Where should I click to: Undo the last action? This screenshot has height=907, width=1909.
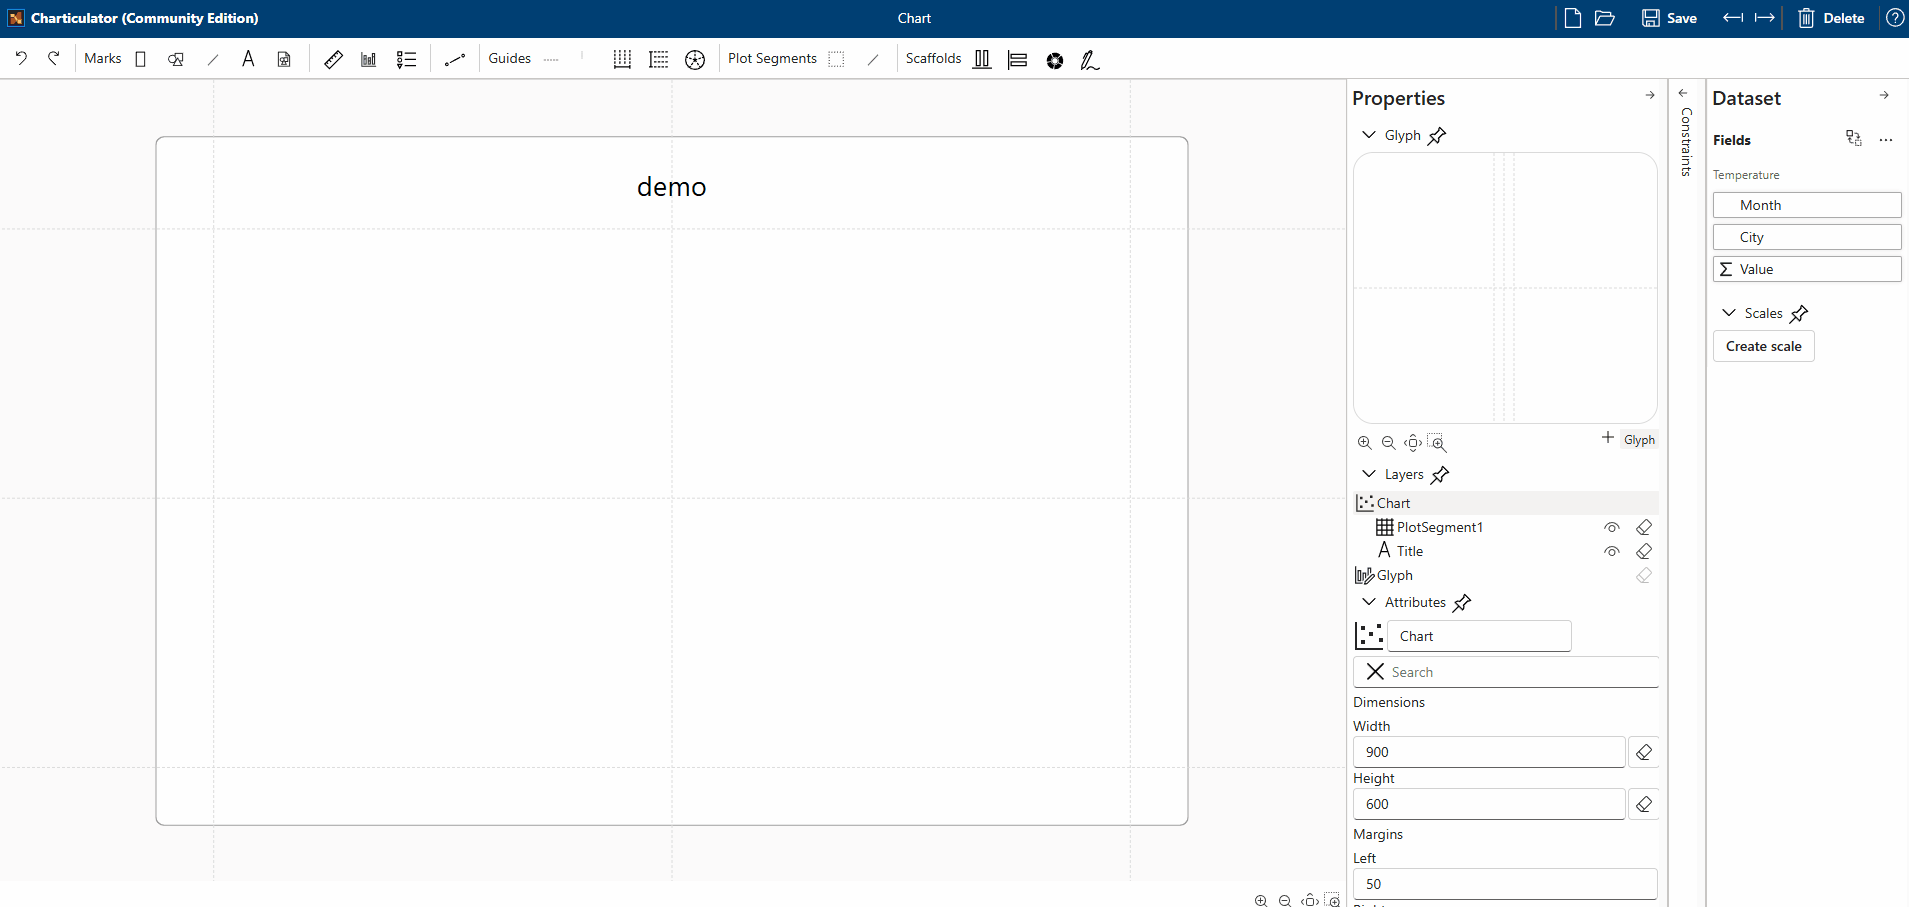coord(21,58)
